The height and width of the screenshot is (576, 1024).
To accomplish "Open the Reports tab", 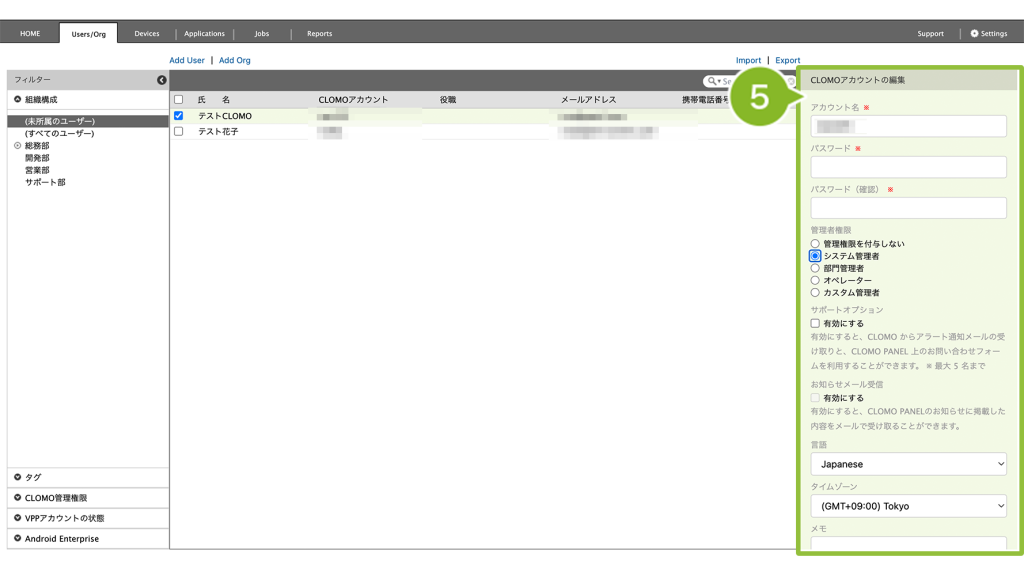I will pyautogui.click(x=319, y=33).
